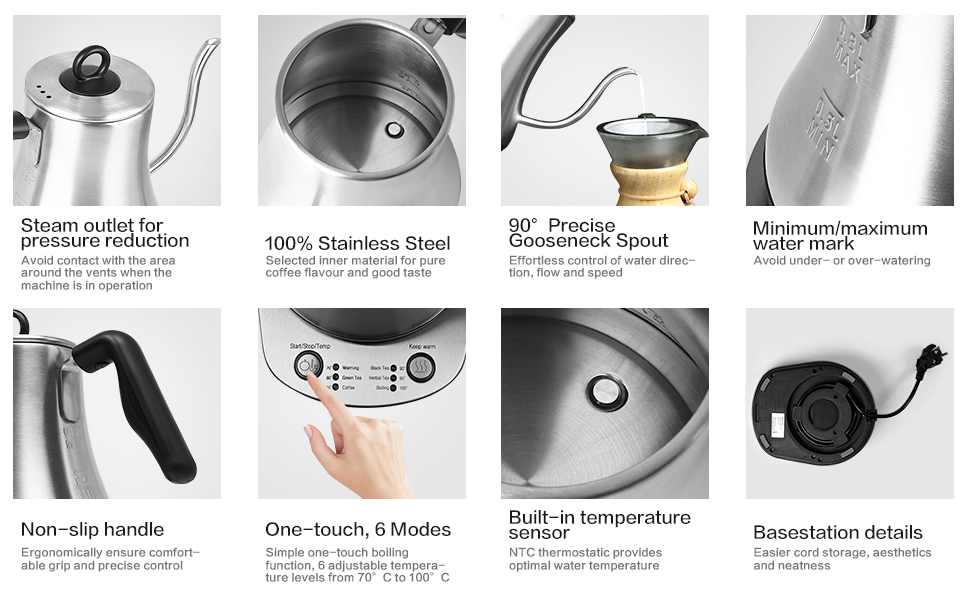Click the 'Minimum/maximum water mark' heading

(840, 236)
